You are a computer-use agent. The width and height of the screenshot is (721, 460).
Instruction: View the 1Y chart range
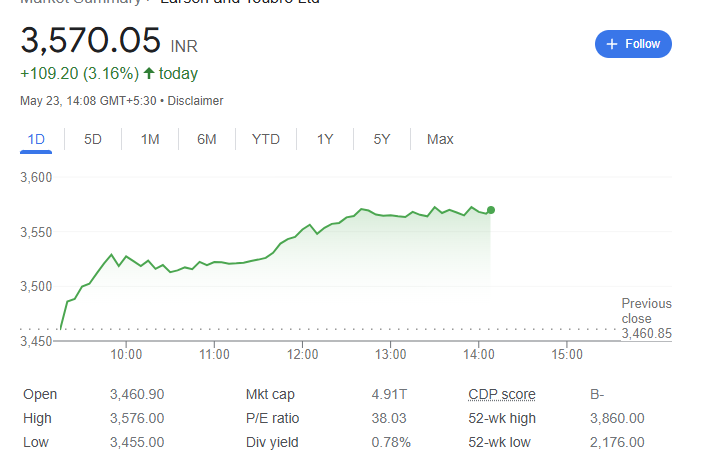[325, 139]
